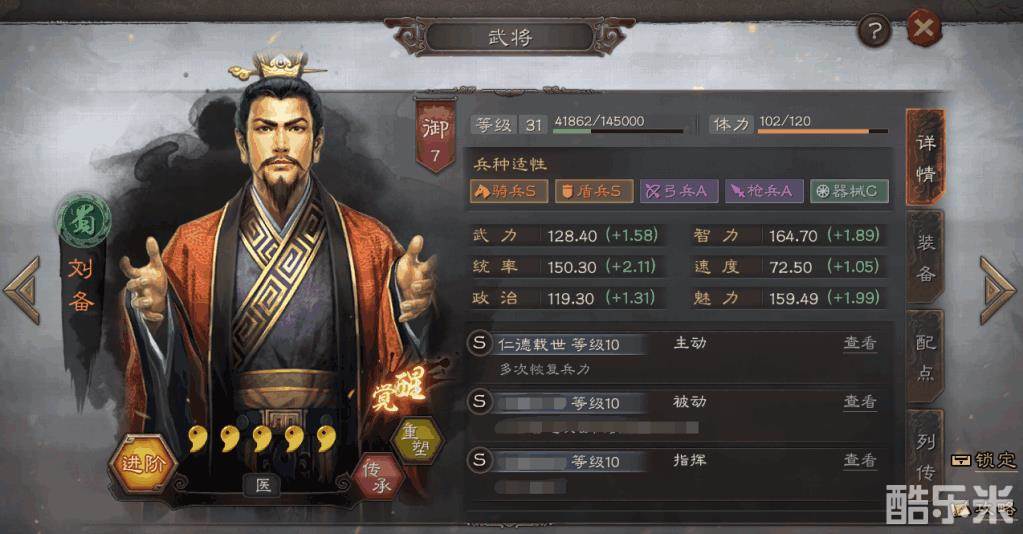Viewport: 1023px width, 534px height.
Task: Click the question mark help icon
Action: (x=874, y=30)
